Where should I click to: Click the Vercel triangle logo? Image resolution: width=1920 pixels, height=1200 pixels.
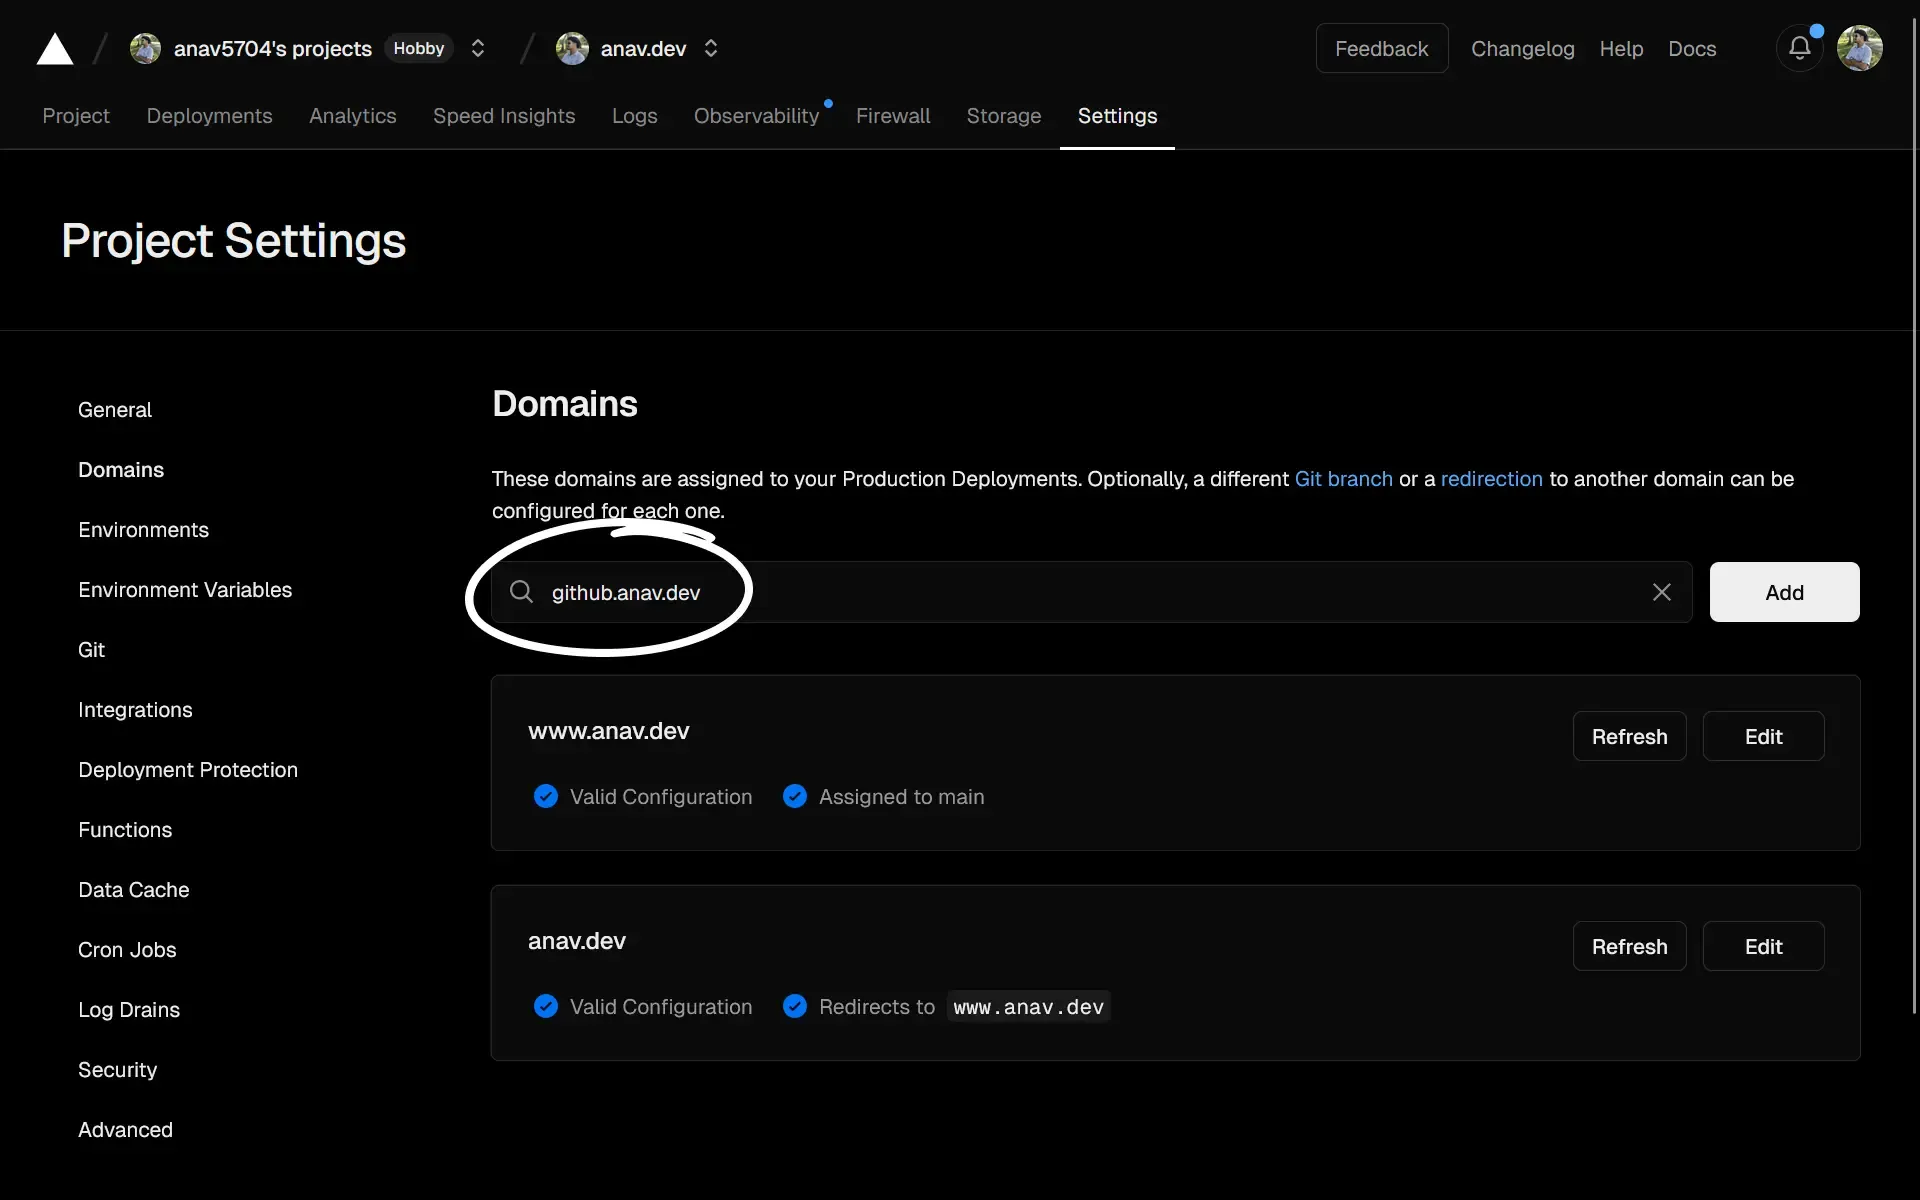[x=54, y=48]
